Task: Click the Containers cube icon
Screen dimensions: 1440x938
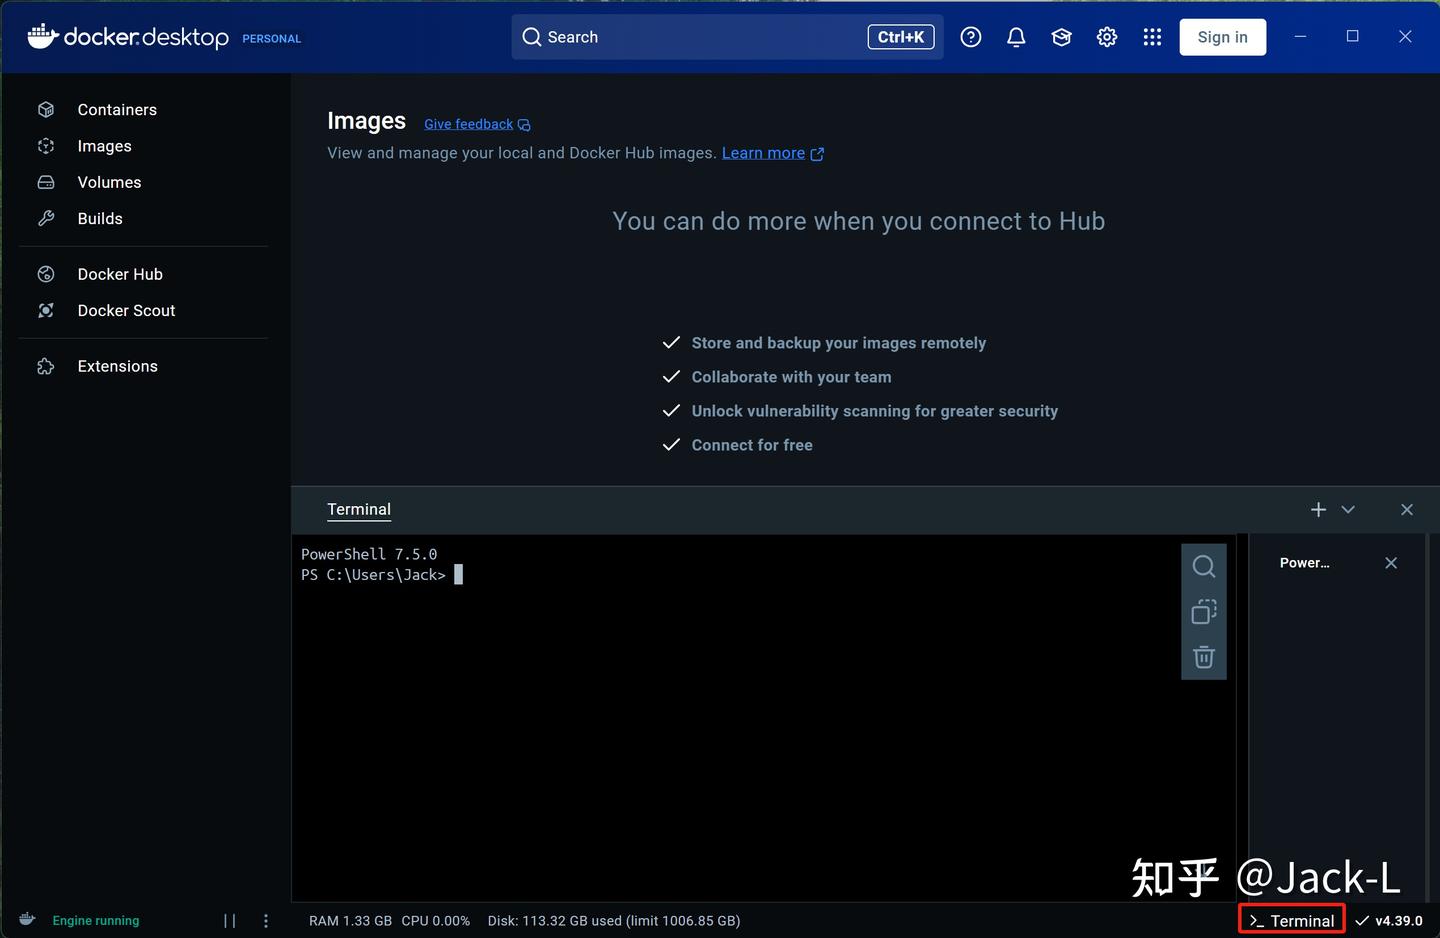Action: coord(46,110)
